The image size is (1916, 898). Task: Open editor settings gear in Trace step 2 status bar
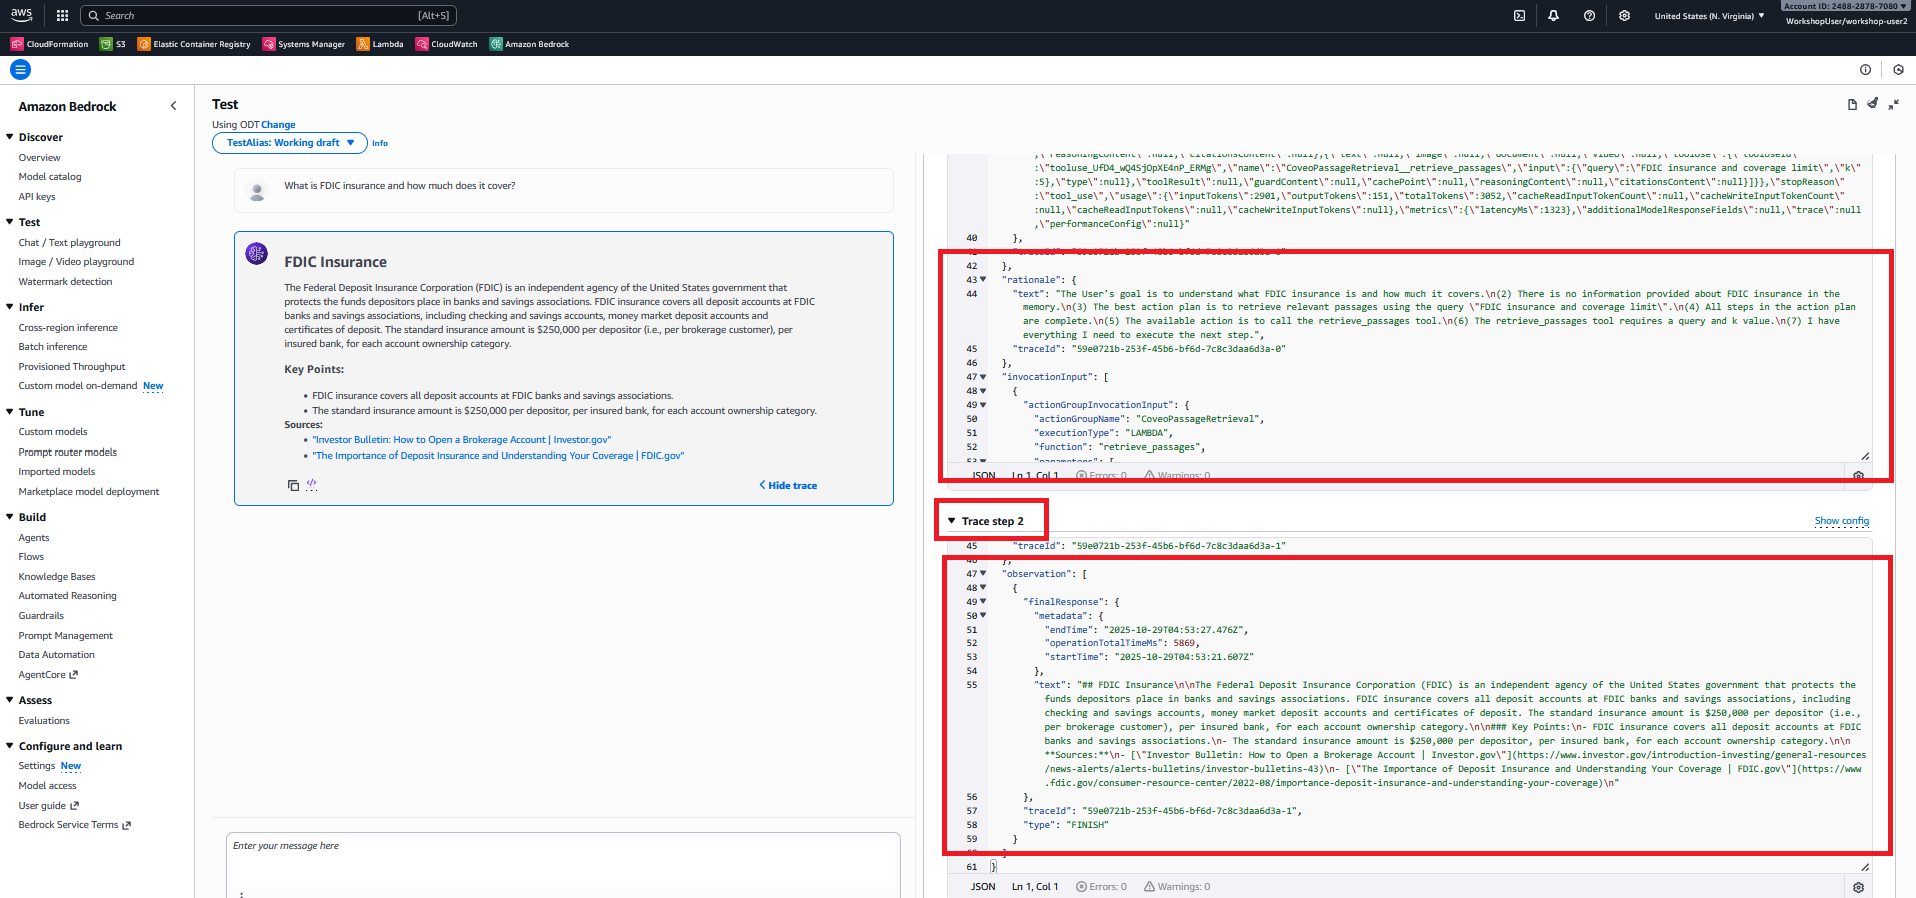1858,887
